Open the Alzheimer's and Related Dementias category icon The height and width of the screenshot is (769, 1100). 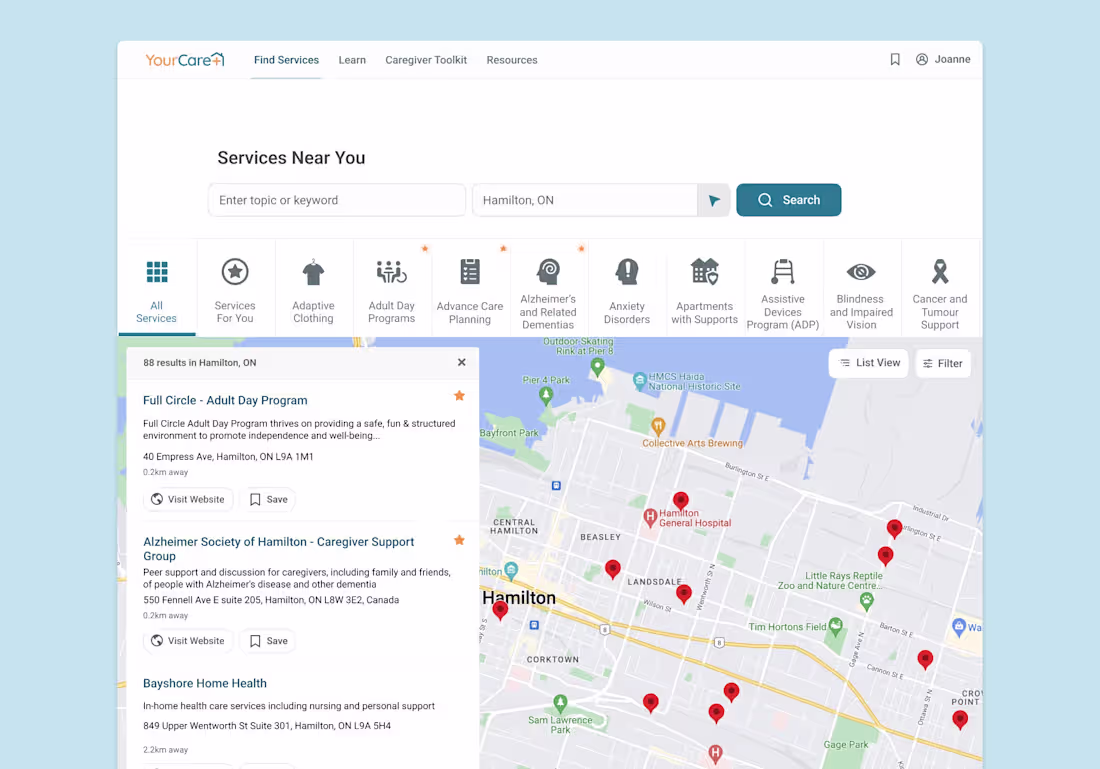[x=548, y=271]
